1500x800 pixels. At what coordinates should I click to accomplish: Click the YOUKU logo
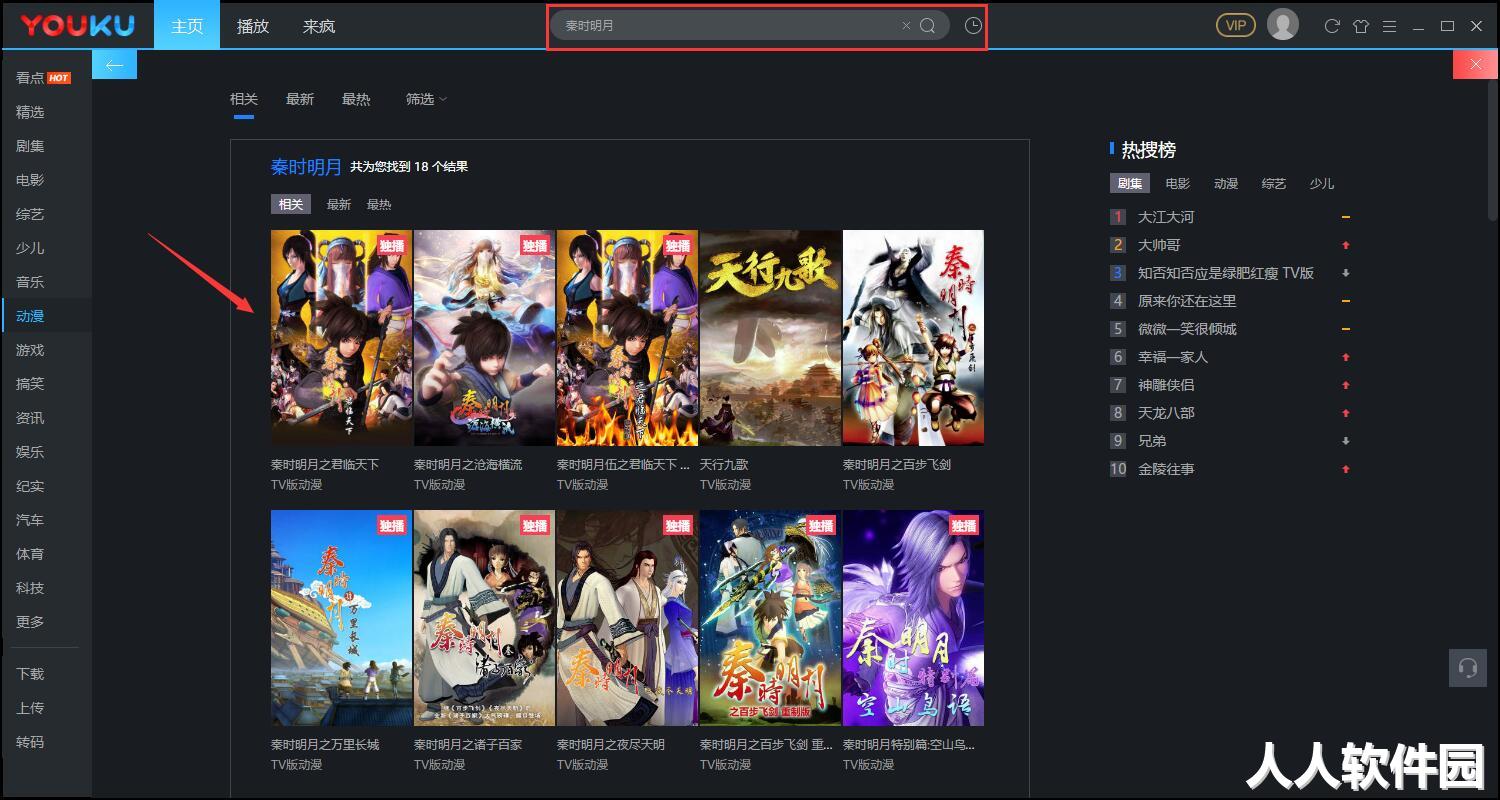78,25
